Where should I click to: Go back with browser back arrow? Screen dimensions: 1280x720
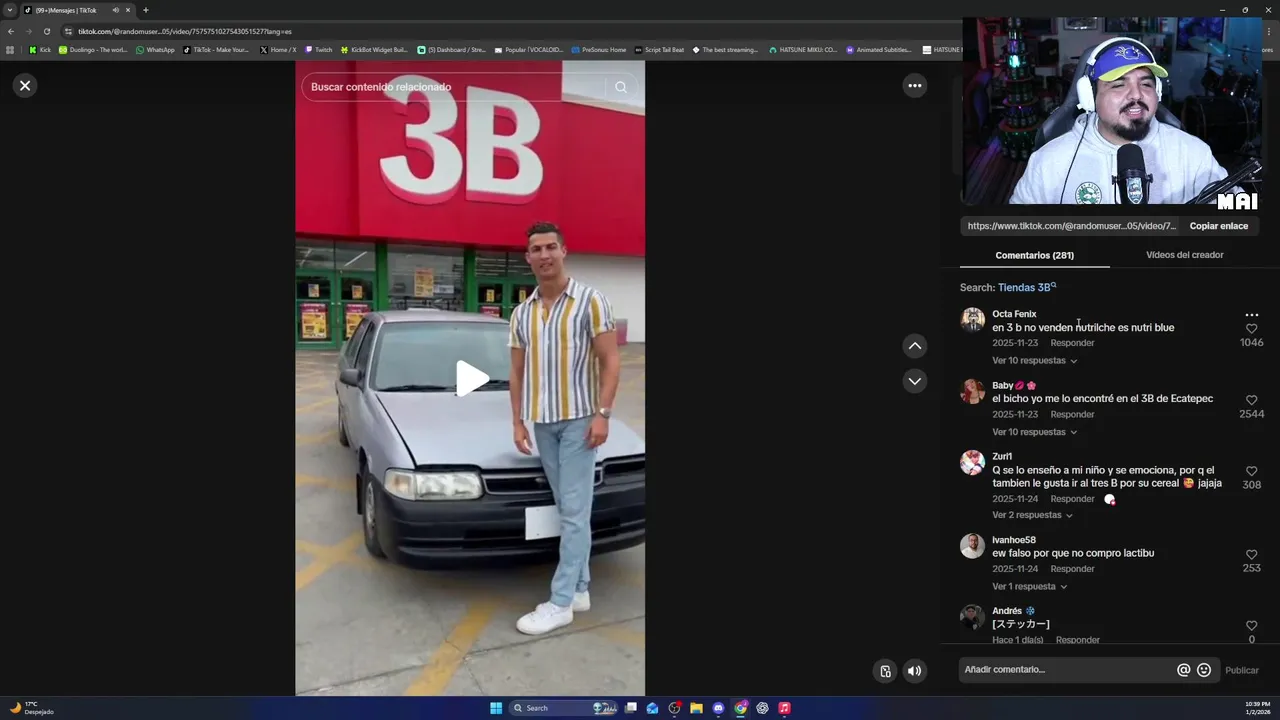pyautogui.click(x=11, y=31)
